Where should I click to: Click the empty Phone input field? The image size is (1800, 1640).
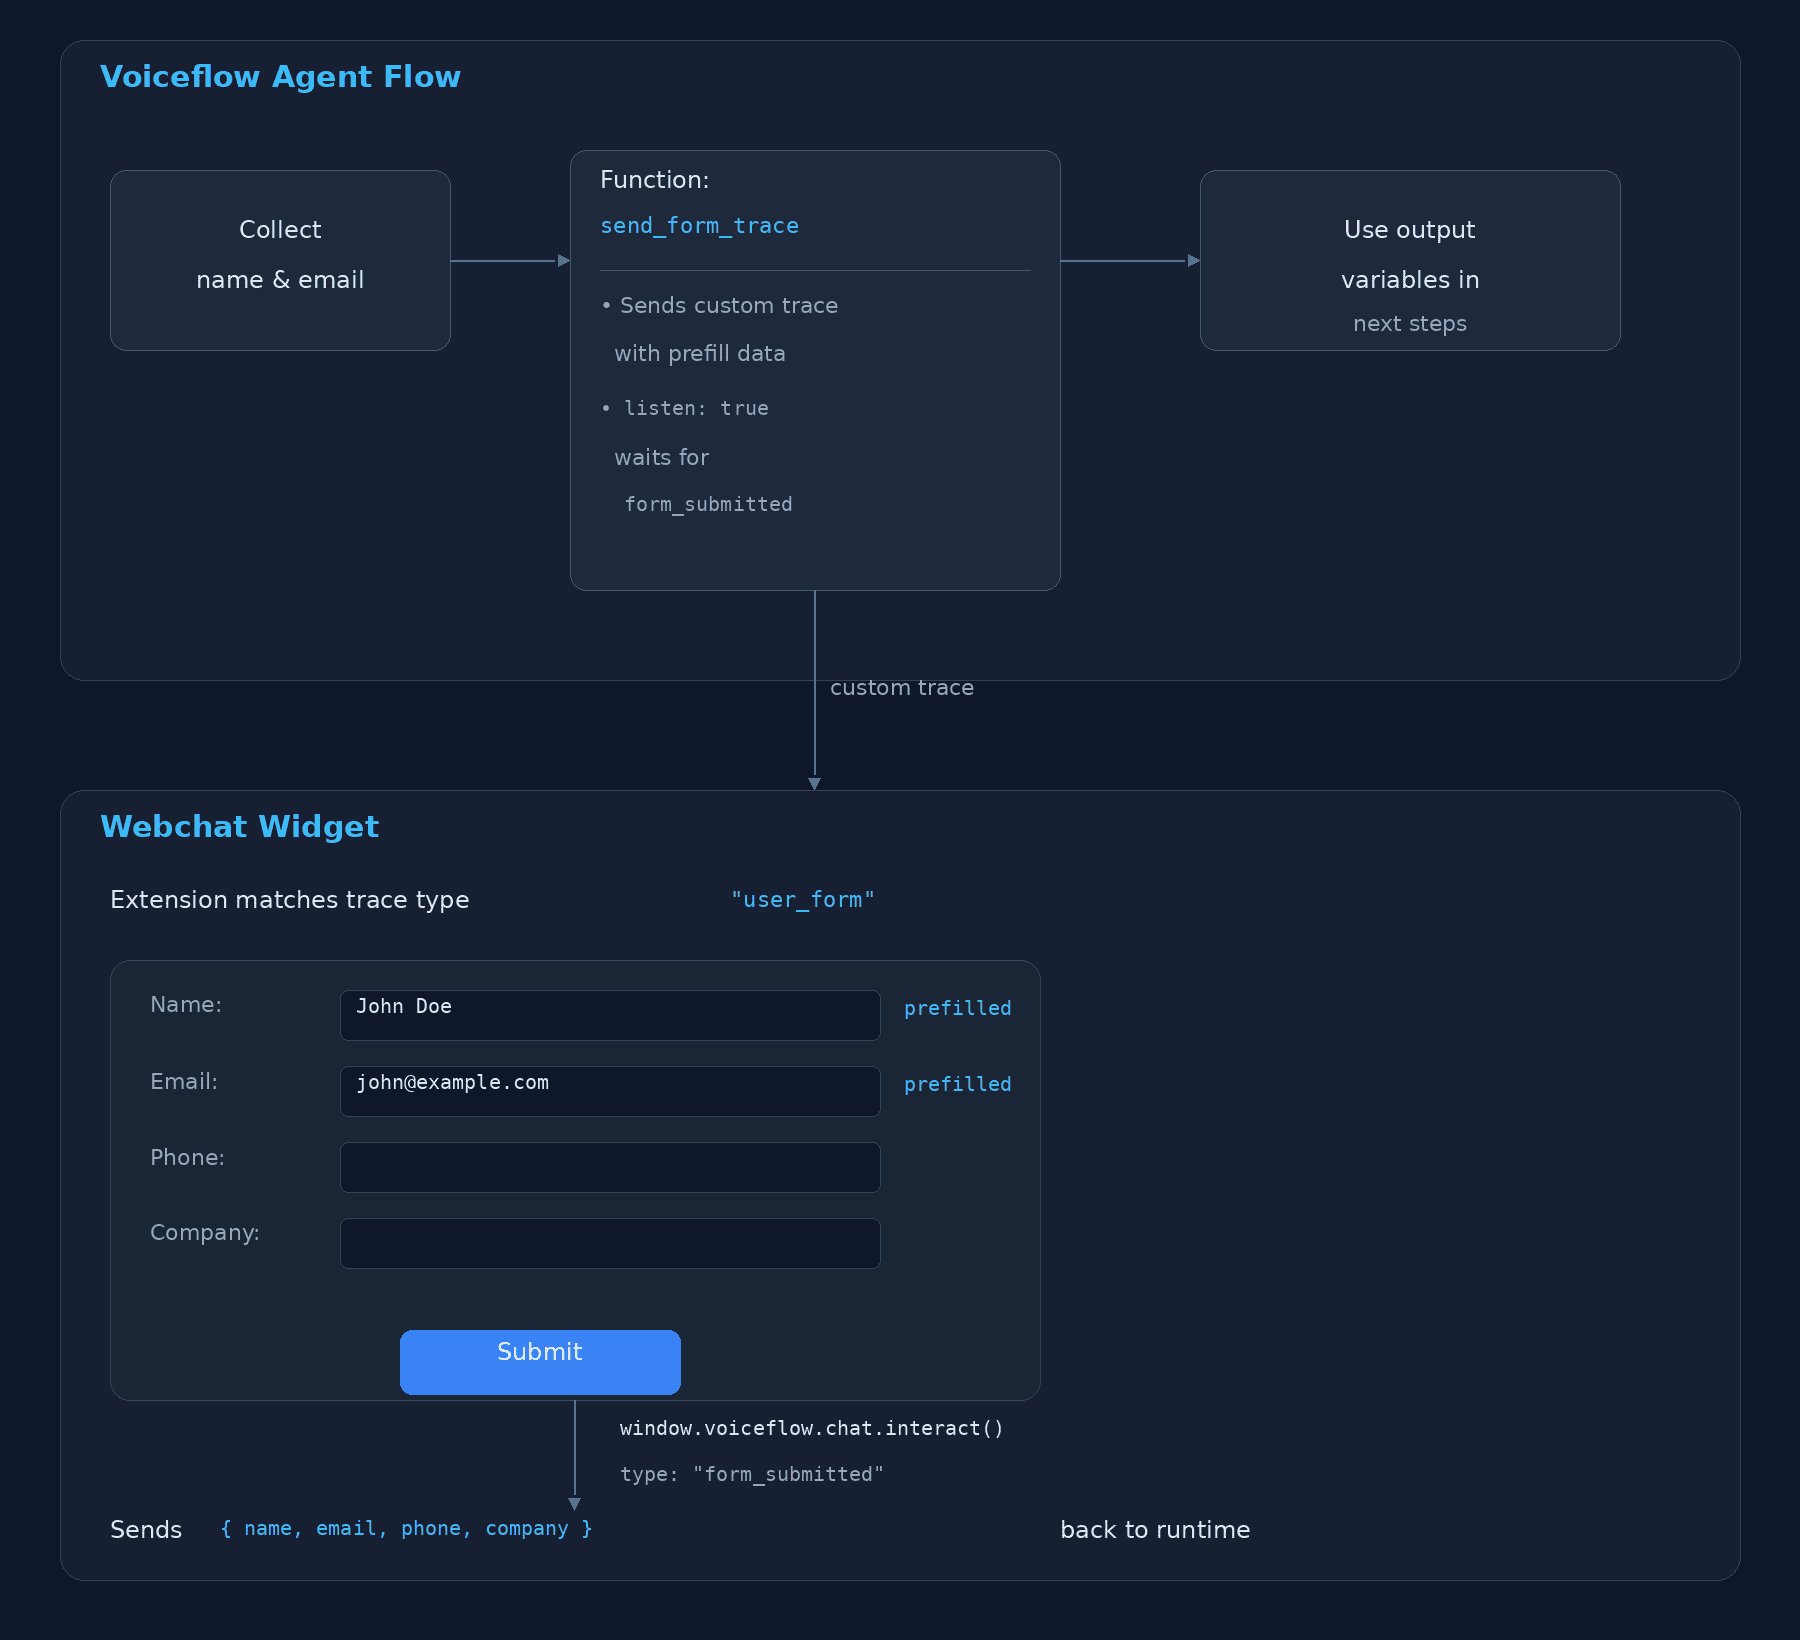(x=610, y=1167)
